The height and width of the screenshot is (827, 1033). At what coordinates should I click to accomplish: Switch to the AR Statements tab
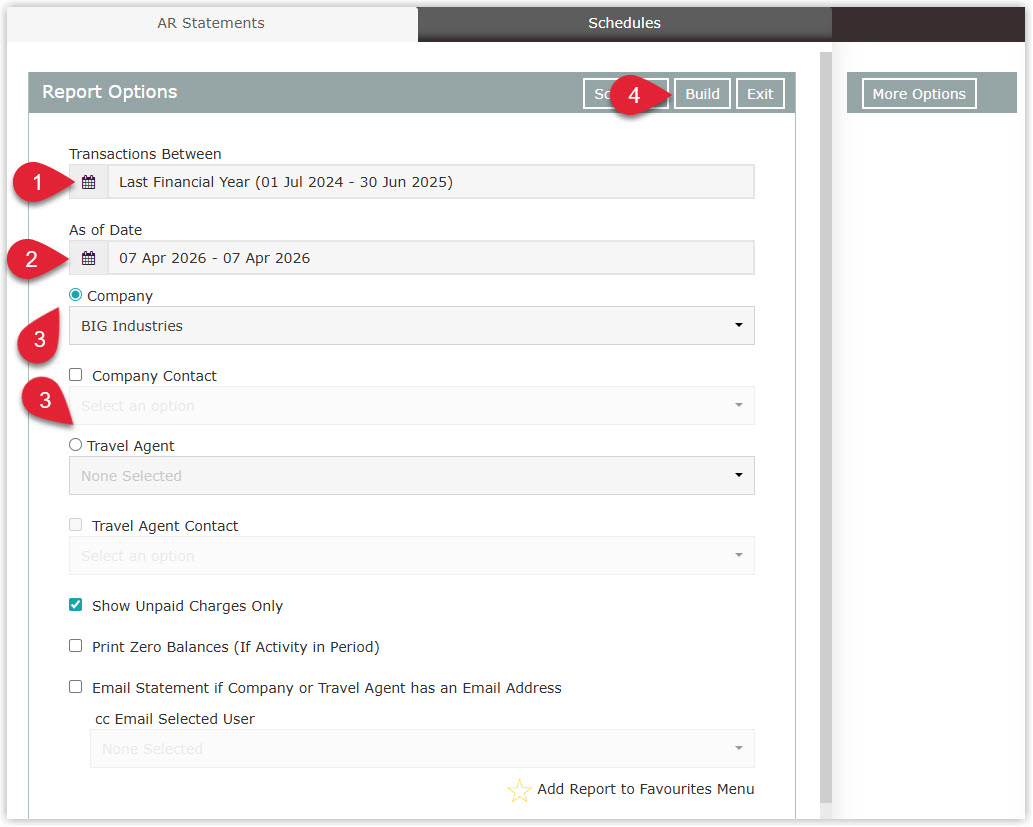(x=211, y=24)
